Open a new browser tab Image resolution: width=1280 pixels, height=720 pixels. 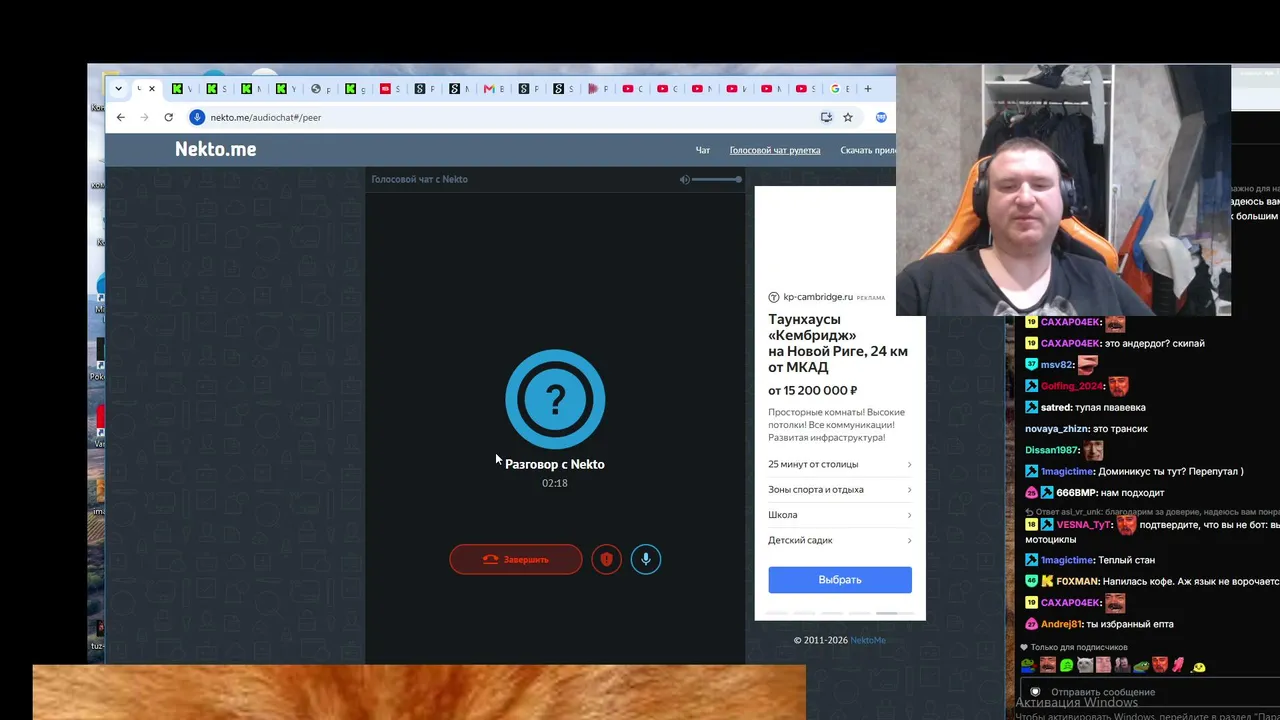[x=867, y=89]
